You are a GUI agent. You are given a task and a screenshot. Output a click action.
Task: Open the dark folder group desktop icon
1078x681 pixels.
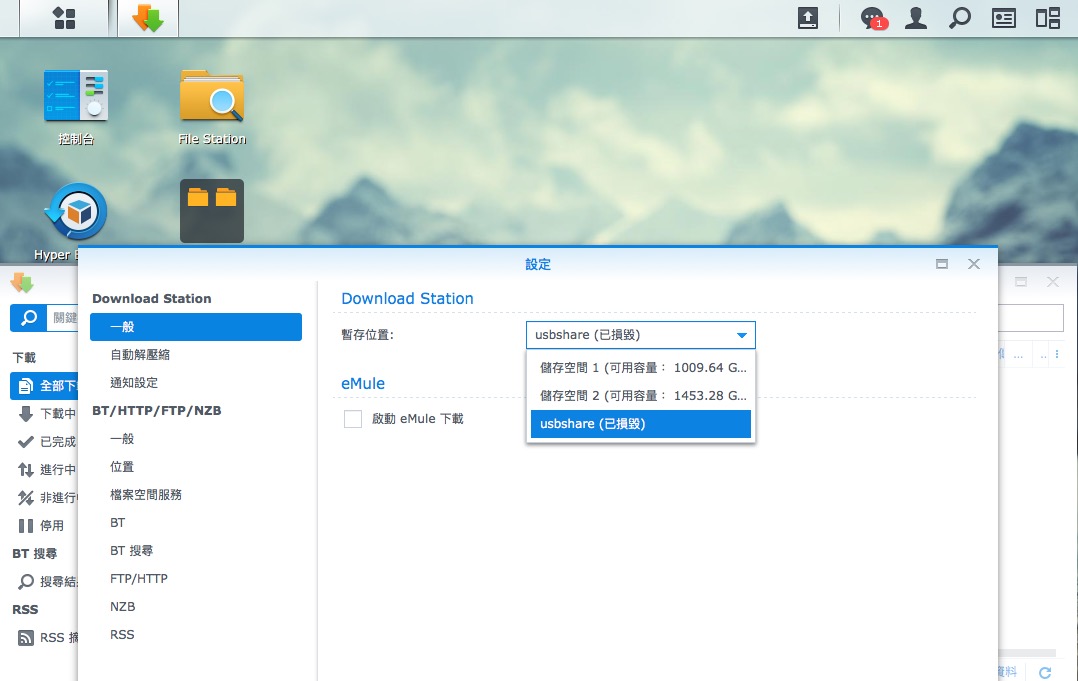click(x=212, y=210)
